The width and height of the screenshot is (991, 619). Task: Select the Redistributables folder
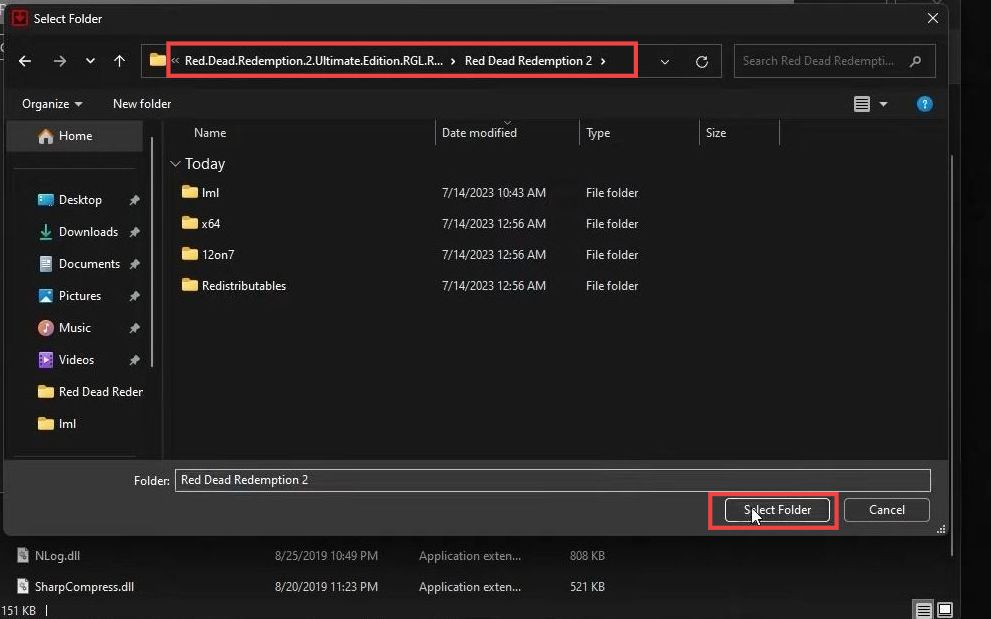(x=243, y=286)
